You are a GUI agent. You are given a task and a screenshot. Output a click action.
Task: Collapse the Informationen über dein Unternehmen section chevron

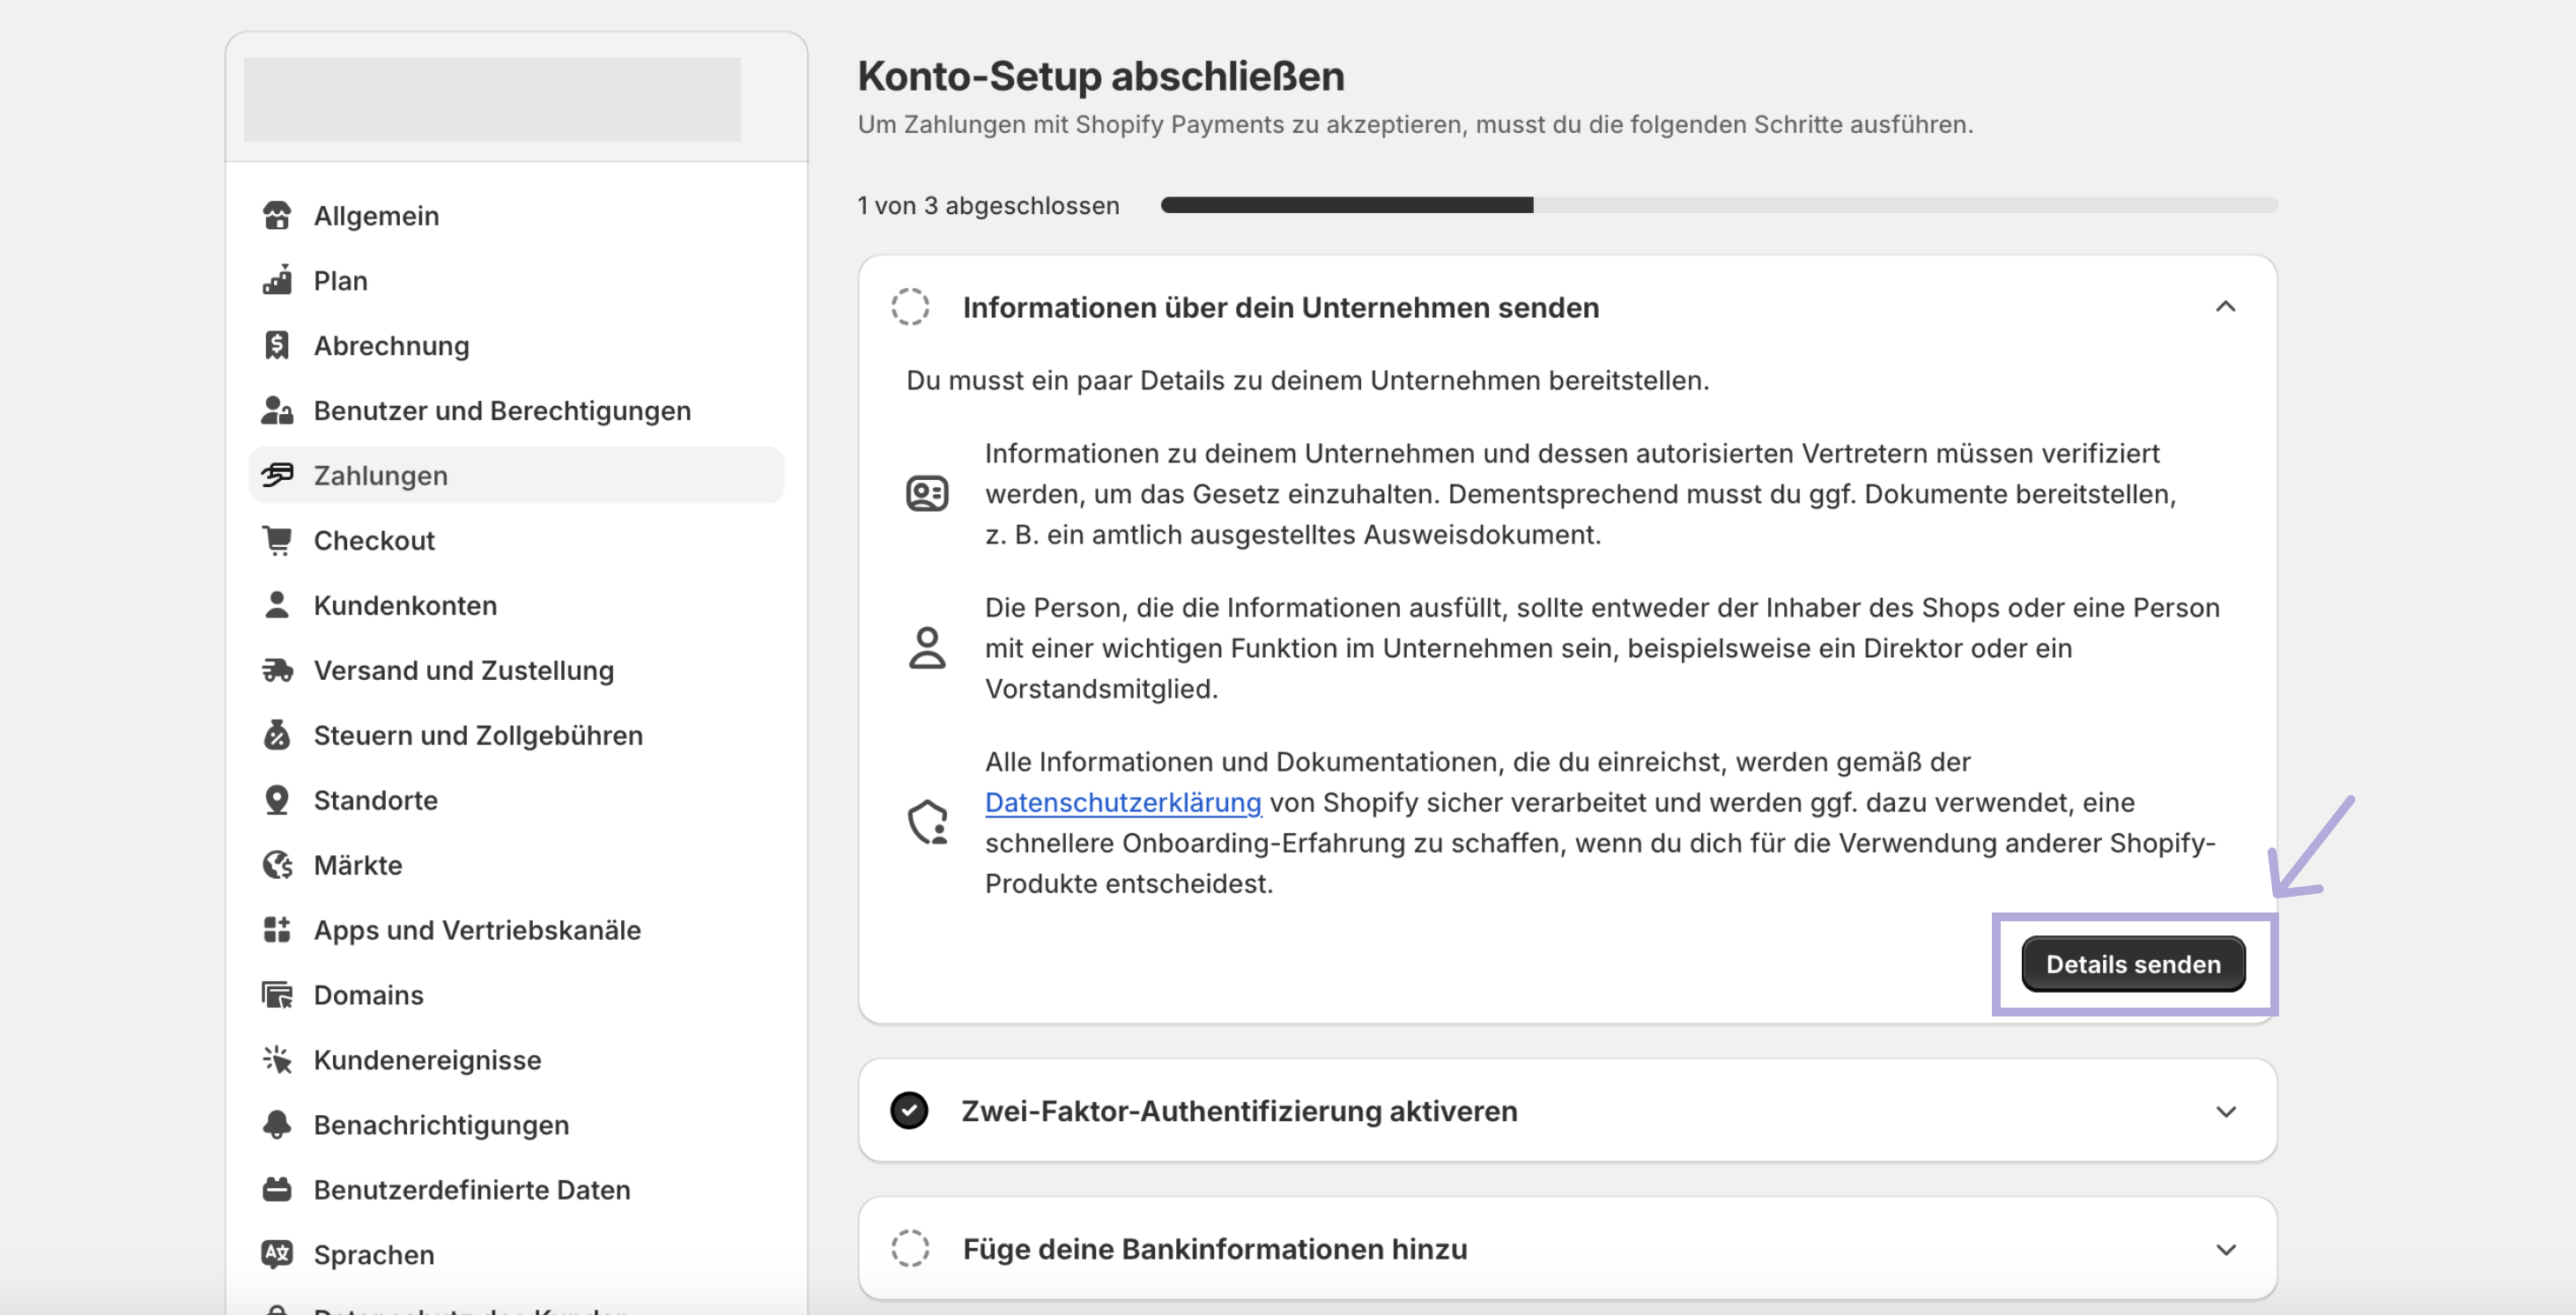[x=2226, y=307]
